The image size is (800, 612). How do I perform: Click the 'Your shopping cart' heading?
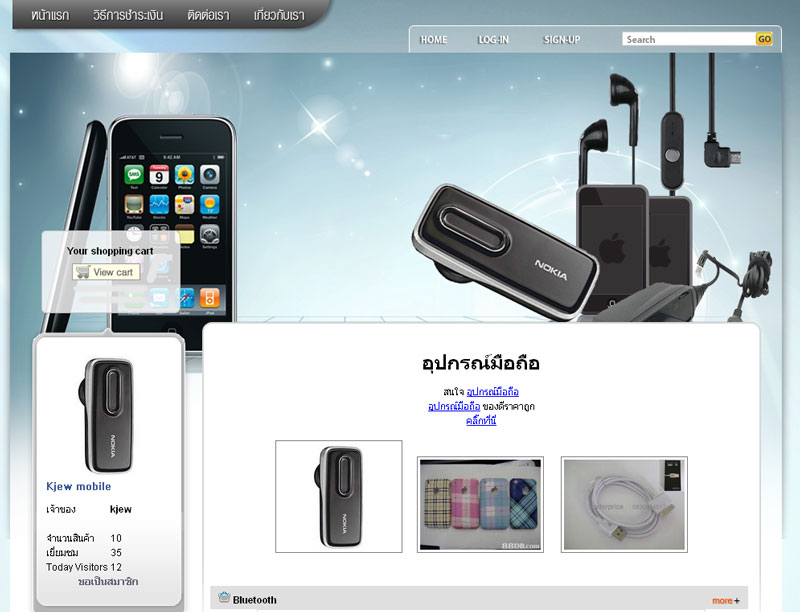[x=110, y=251]
